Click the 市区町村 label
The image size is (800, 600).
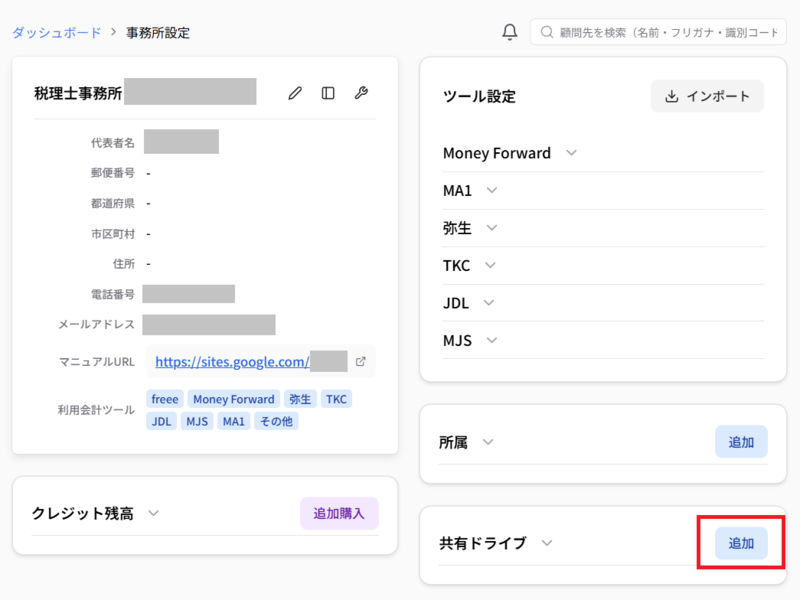click(x=113, y=234)
